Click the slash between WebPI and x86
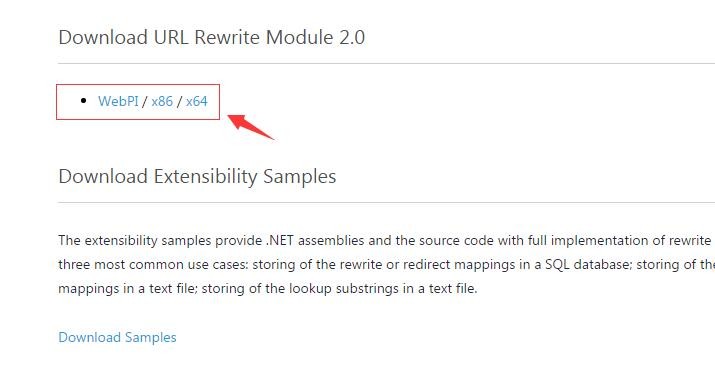 tap(145, 101)
